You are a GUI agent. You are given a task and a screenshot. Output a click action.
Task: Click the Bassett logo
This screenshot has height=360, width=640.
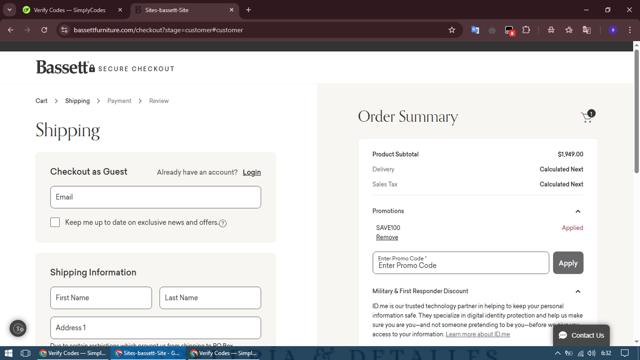click(62, 67)
